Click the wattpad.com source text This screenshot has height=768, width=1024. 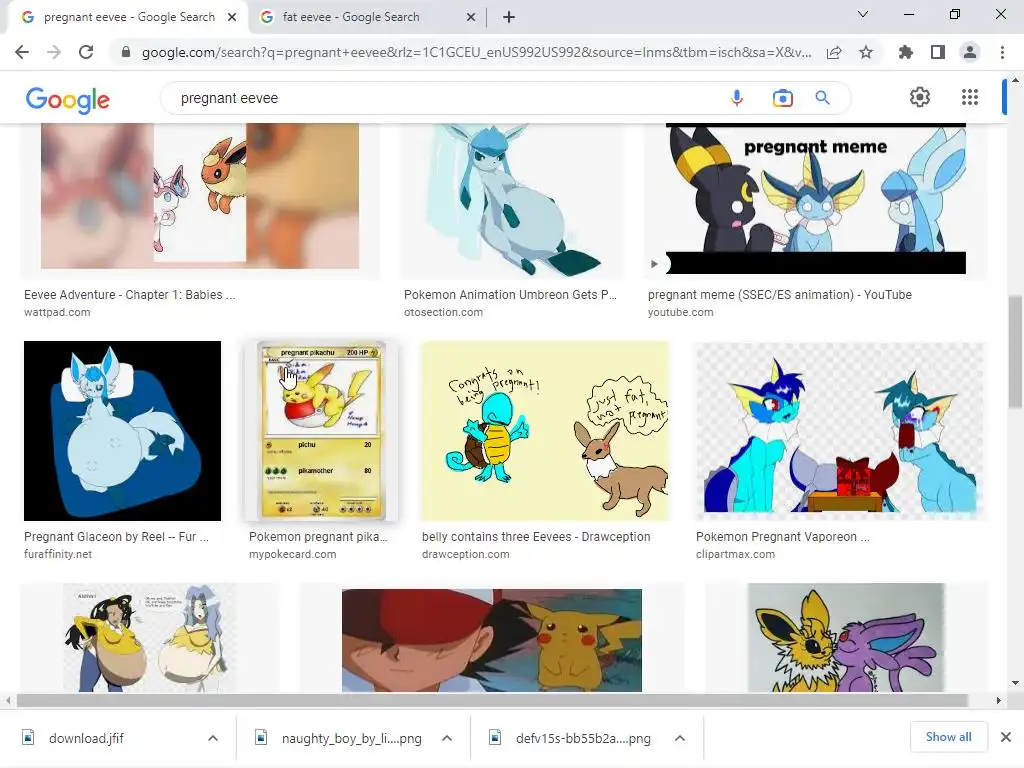[57, 312]
